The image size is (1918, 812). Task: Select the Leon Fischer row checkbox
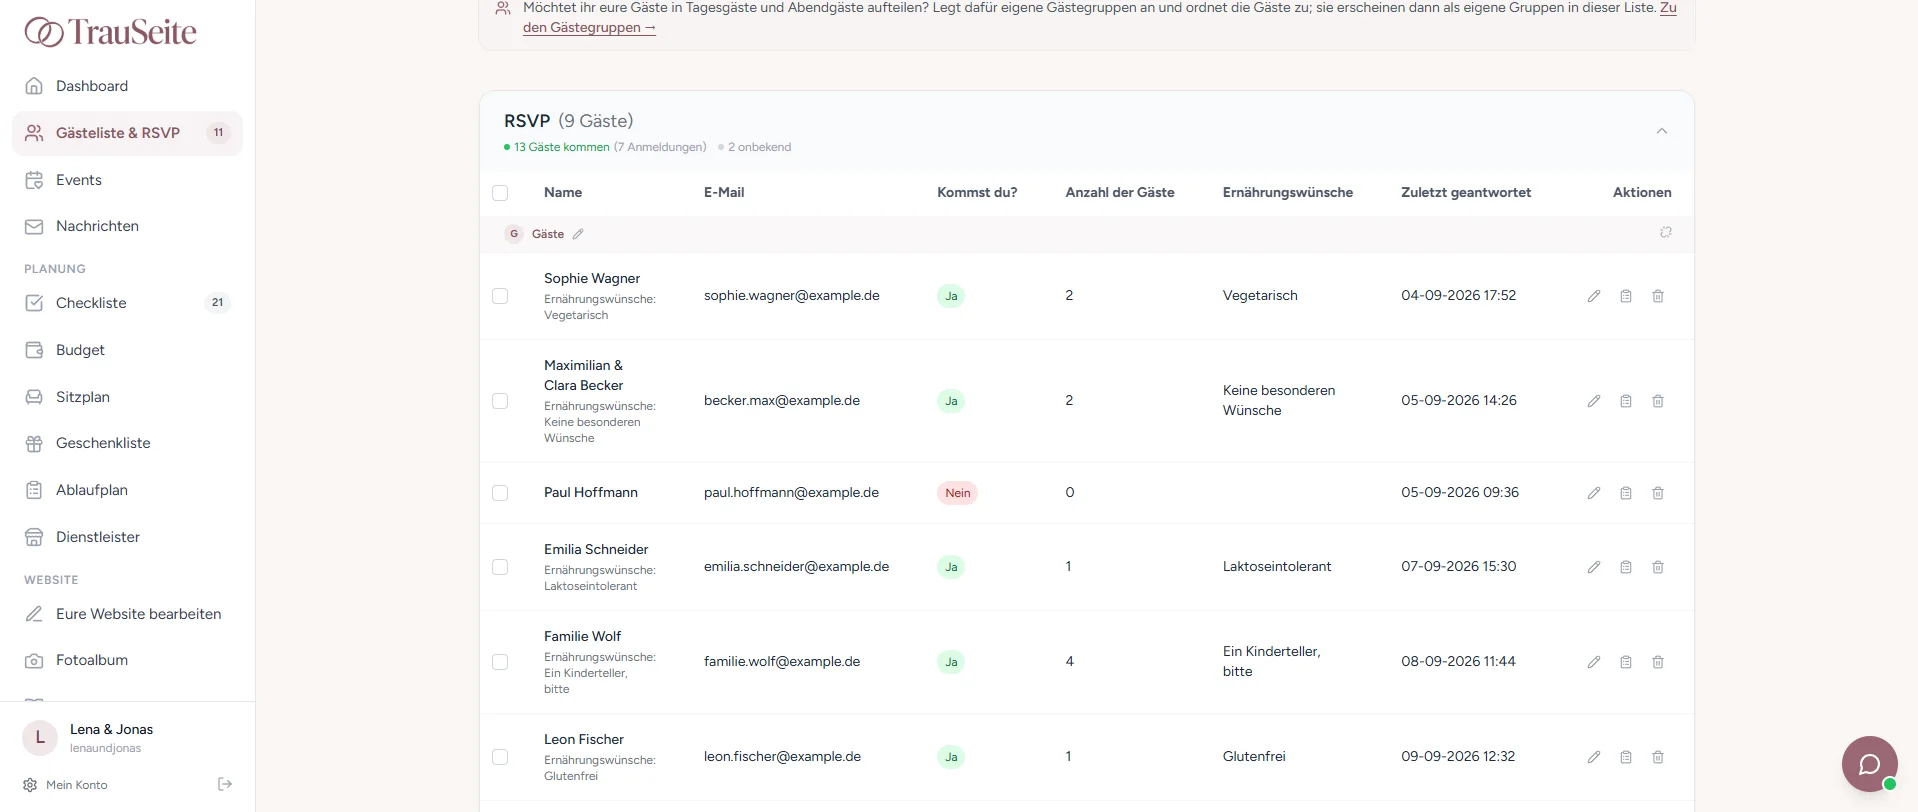click(x=500, y=757)
